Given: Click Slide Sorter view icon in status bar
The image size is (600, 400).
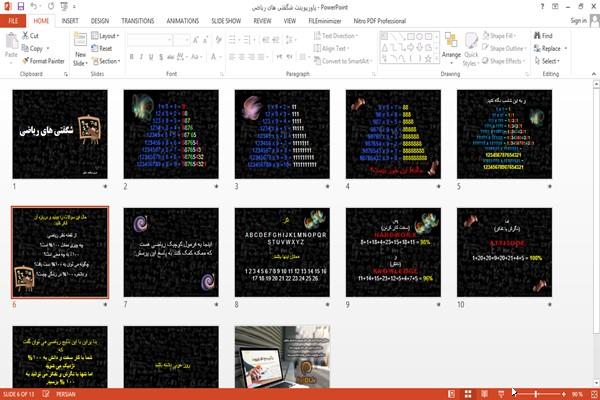Looking at the screenshot, I should point(468,394).
